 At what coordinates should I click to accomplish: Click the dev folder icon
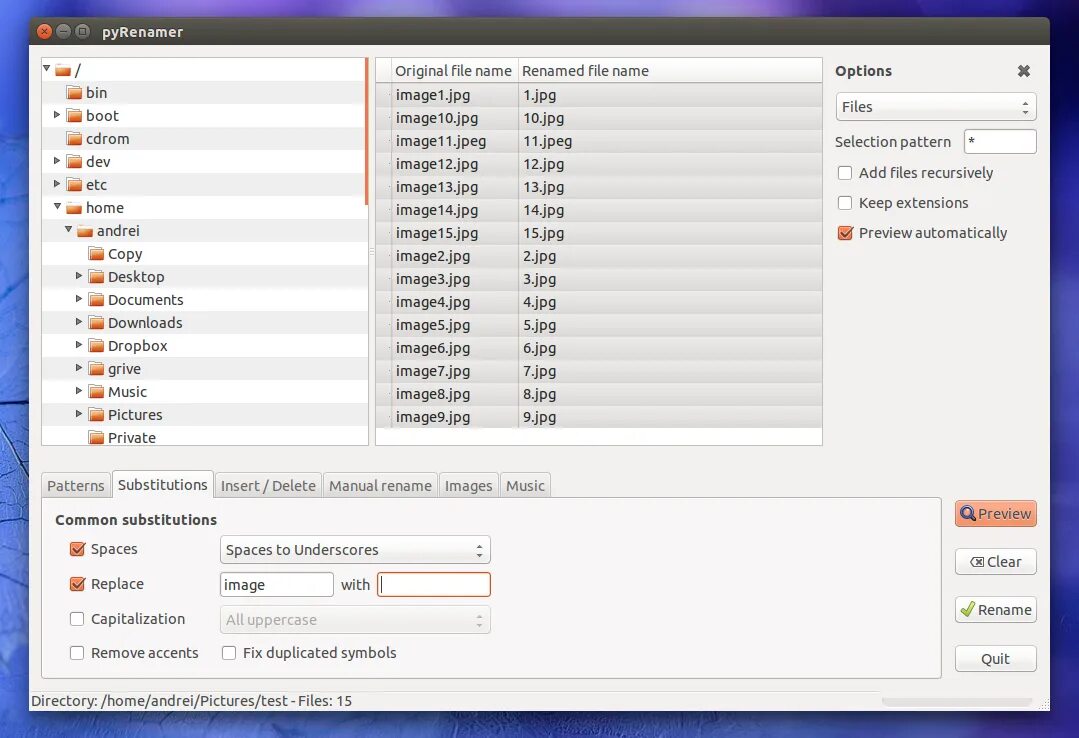pyautogui.click(x=74, y=162)
